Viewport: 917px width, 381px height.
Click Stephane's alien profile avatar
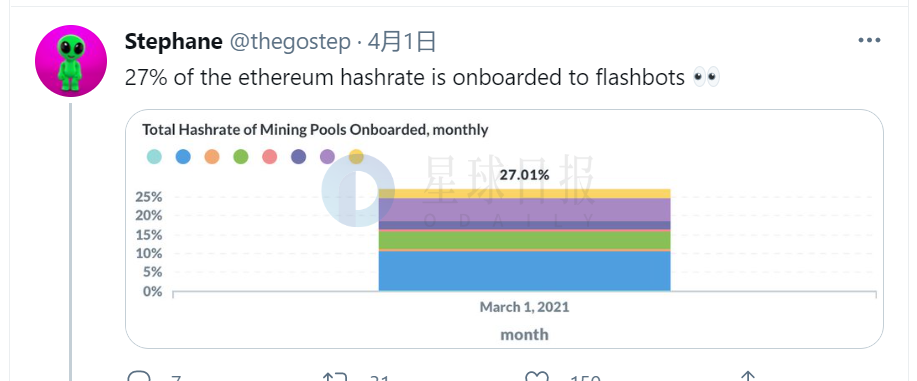coord(71,61)
